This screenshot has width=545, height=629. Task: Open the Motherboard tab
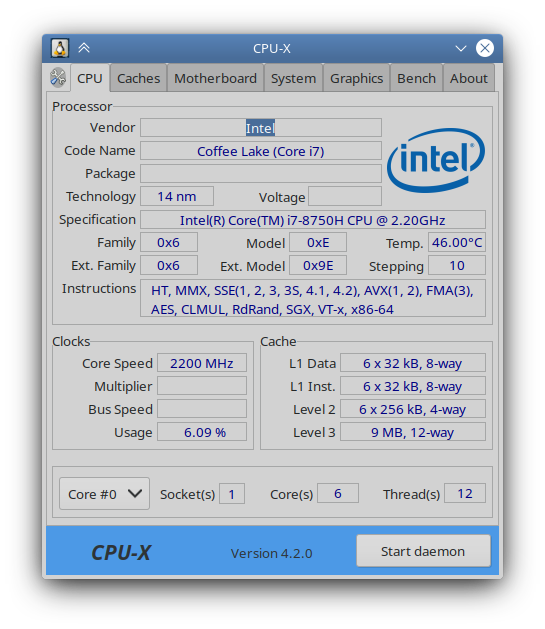coord(215,78)
